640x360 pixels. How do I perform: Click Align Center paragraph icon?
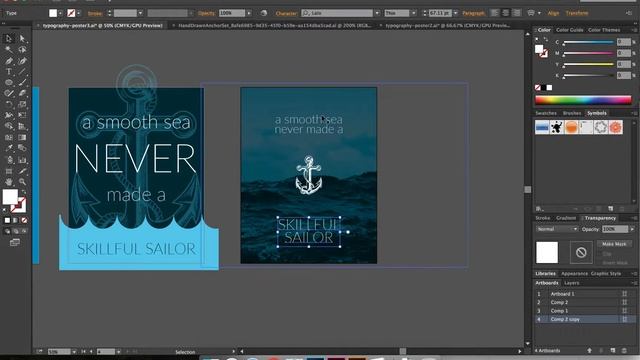(505, 13)
